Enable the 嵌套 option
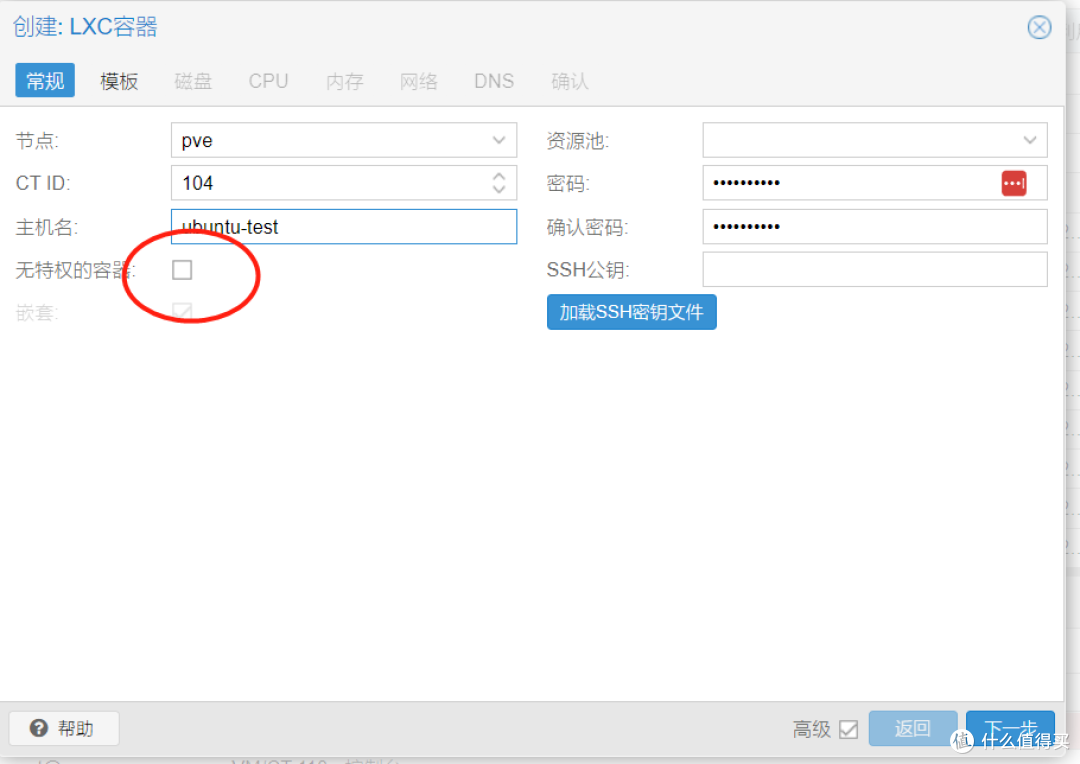The height and width of the screenshot is (764, 1080). [181, 312]
